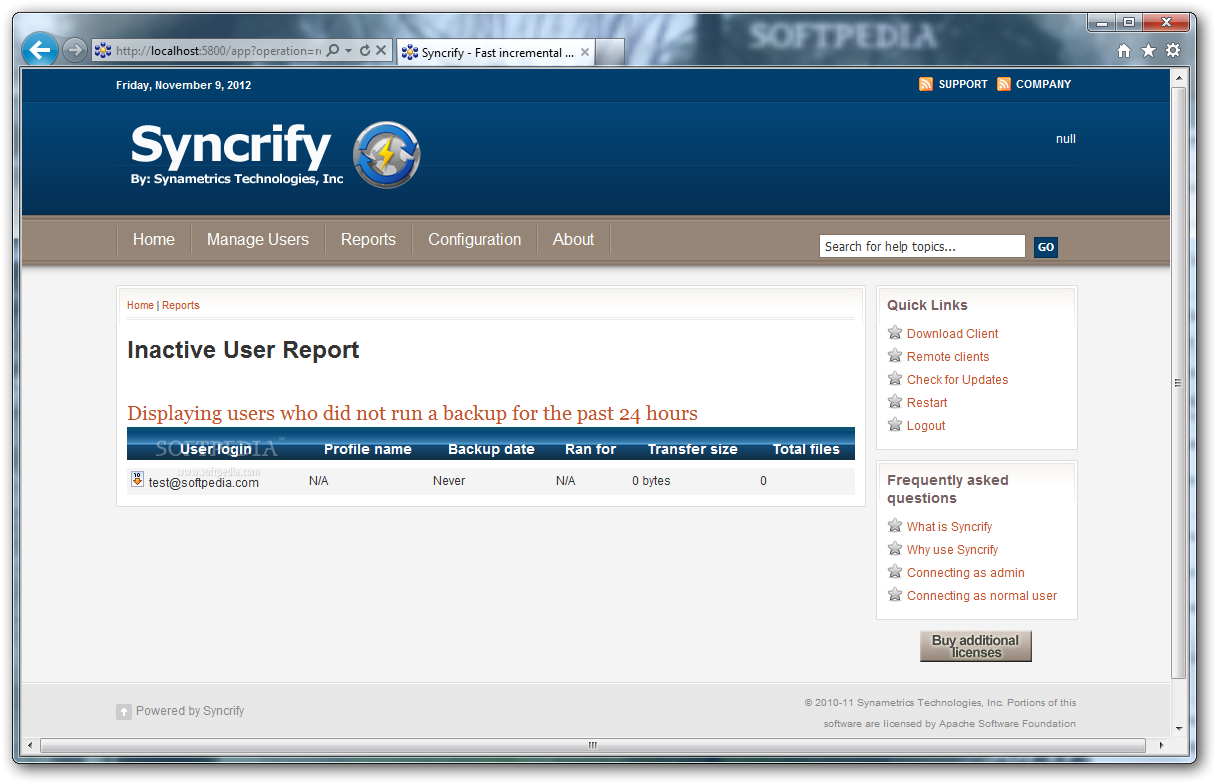Screen dimensions: 1217x784
Task: Open the address bar autocomplete dropdown arrow
Action: pos(348,50)
